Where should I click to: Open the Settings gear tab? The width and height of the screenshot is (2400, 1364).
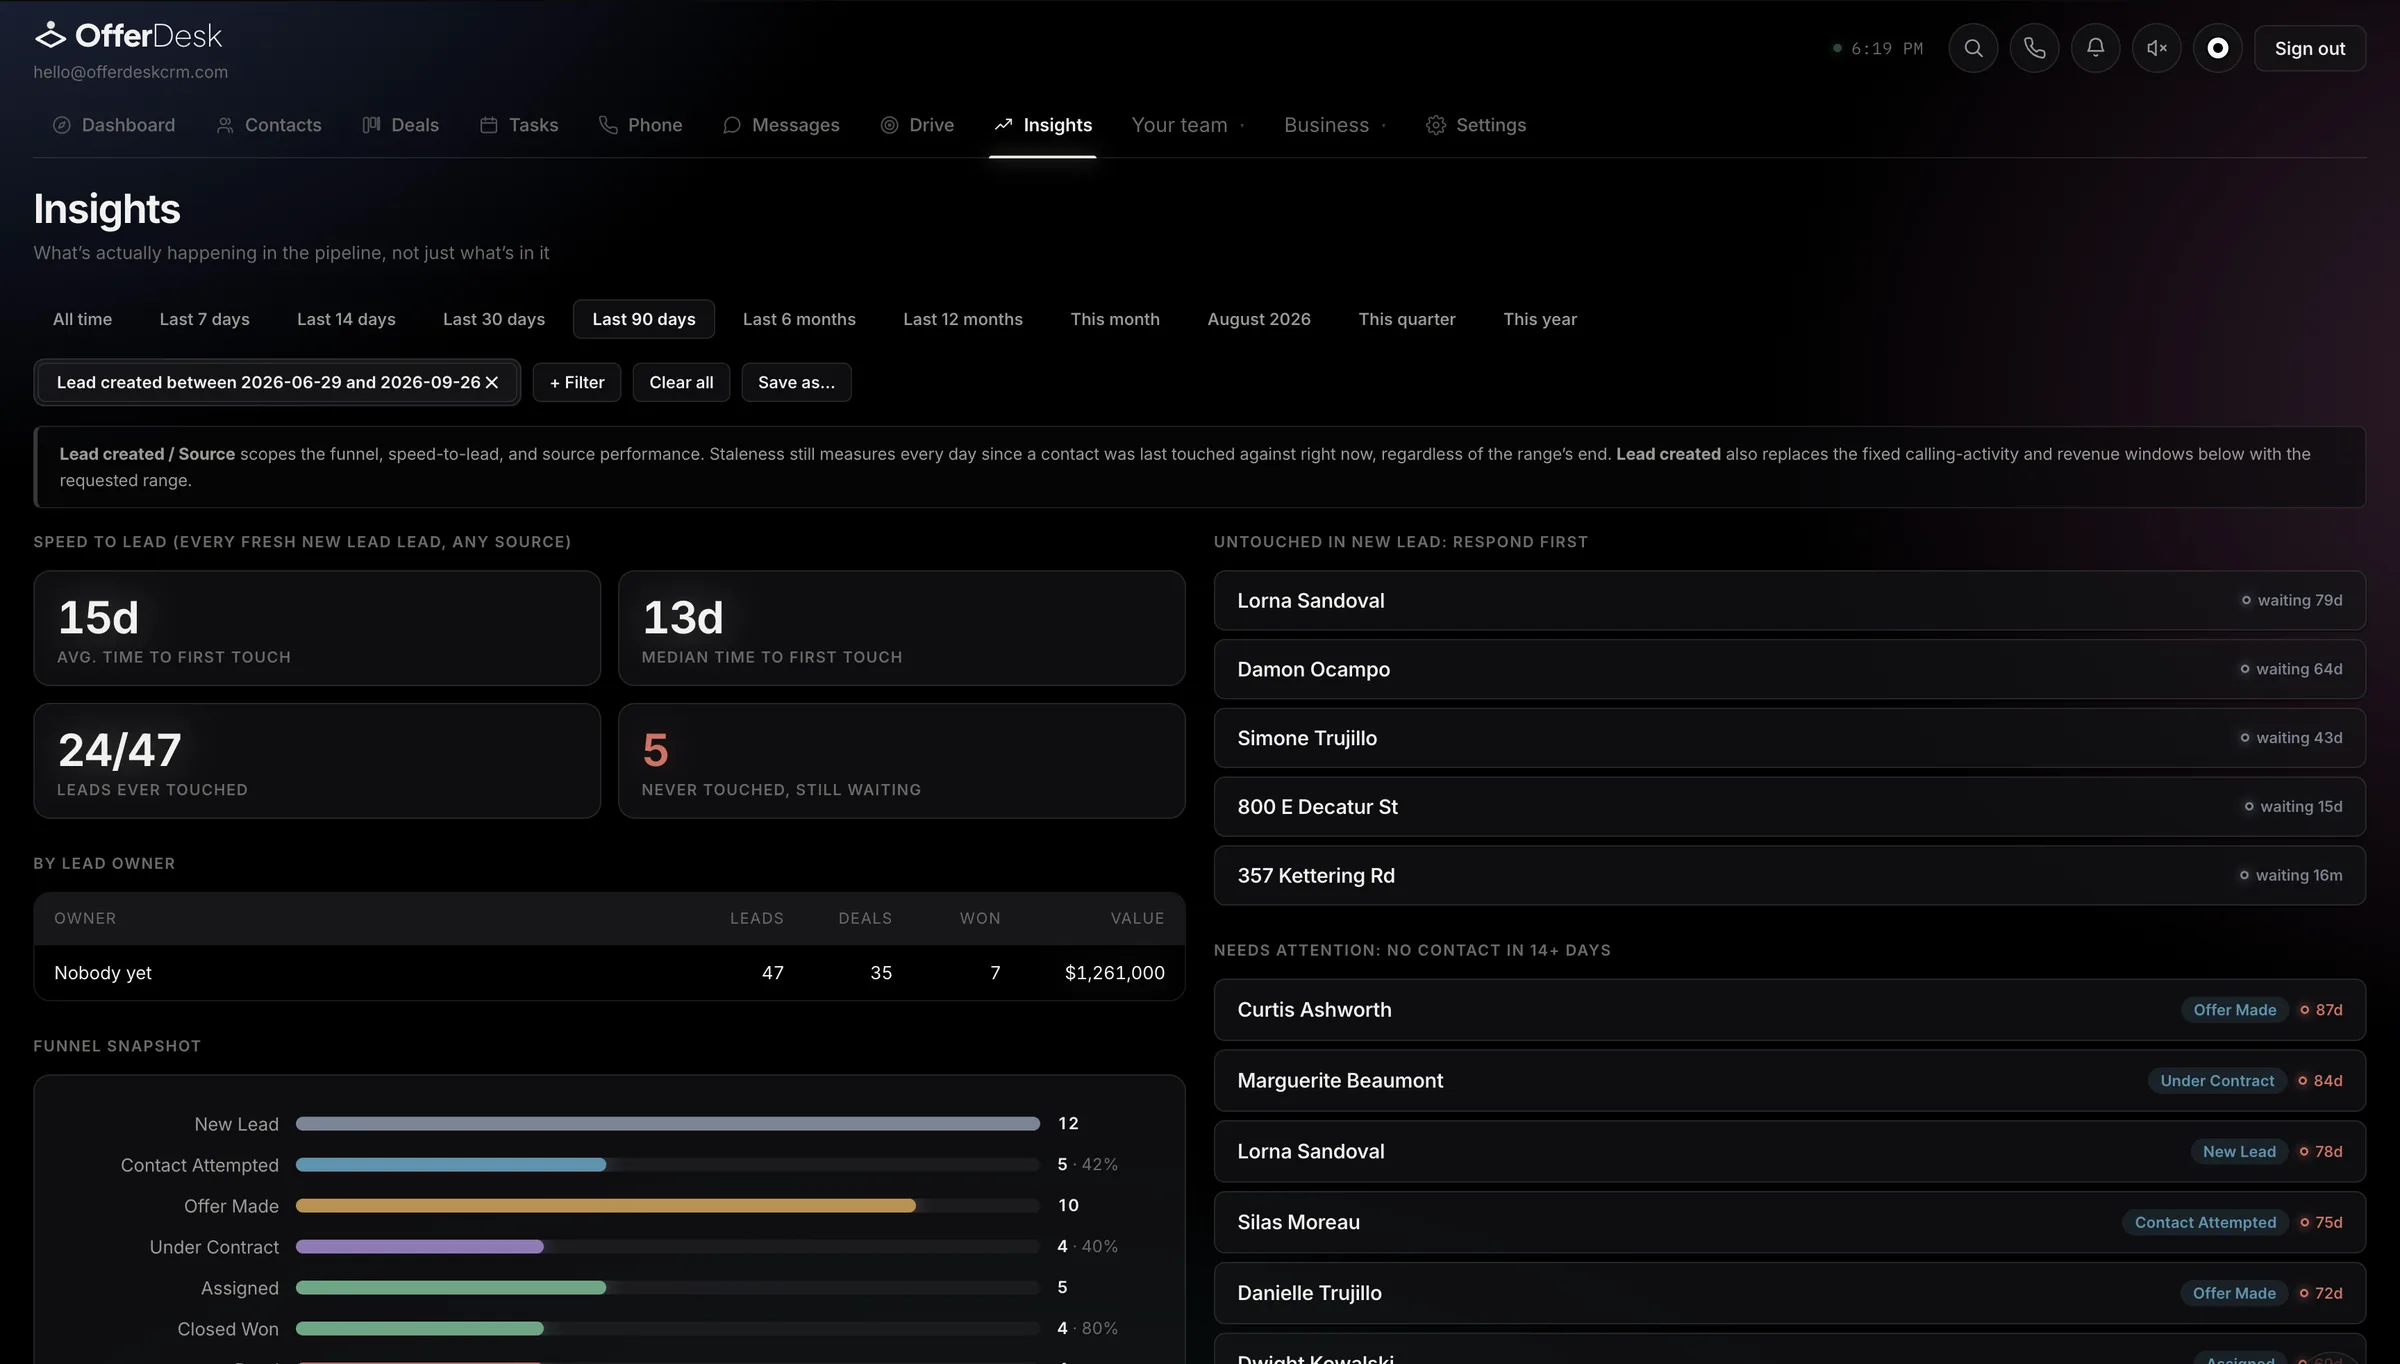coord(1475,125)
